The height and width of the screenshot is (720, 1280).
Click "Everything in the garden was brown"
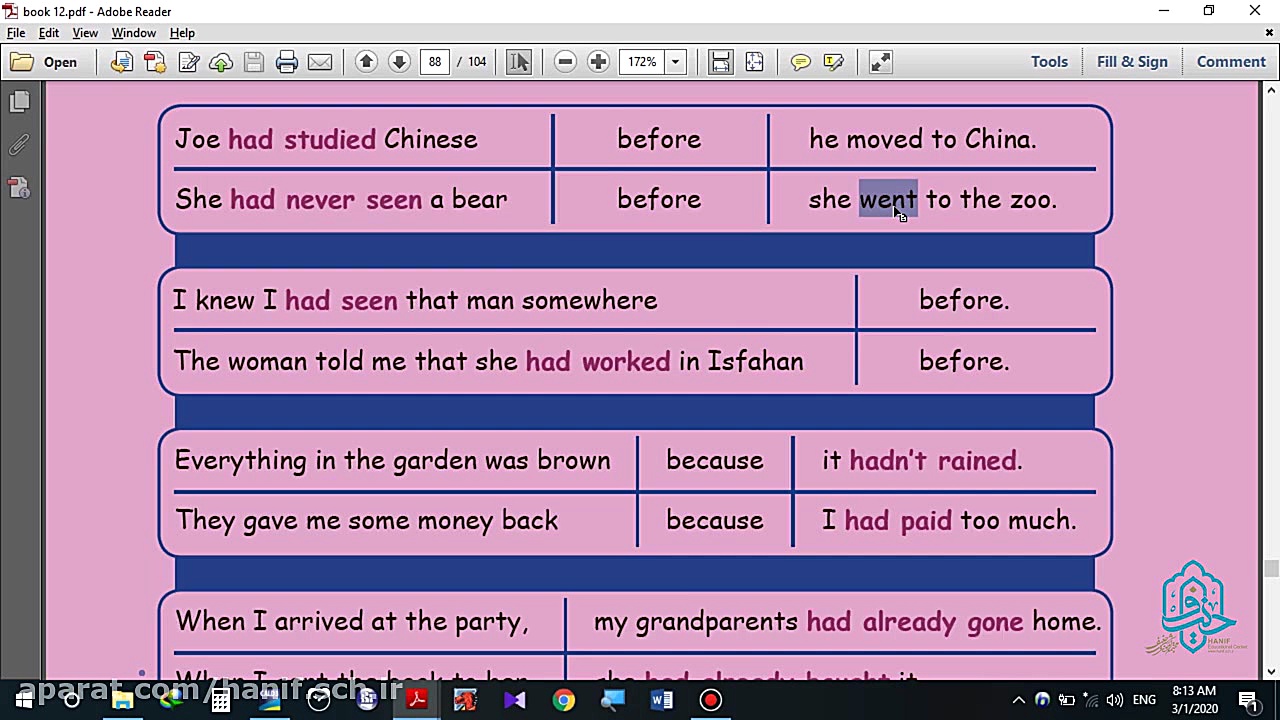coord(392,460)
